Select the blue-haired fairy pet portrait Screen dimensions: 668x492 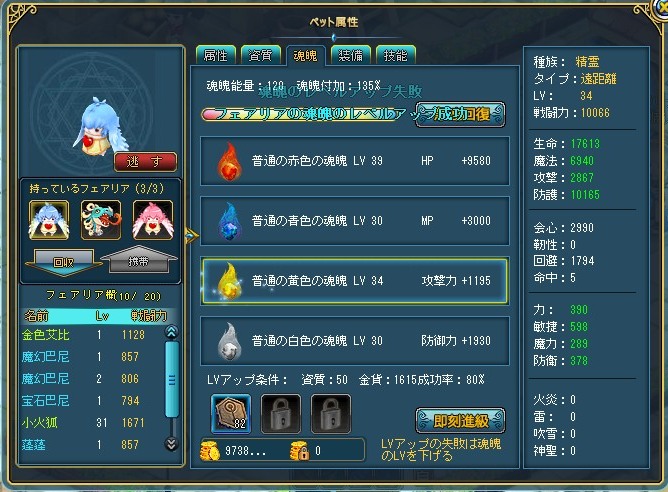pyautogui.click(x=49, y=221)
